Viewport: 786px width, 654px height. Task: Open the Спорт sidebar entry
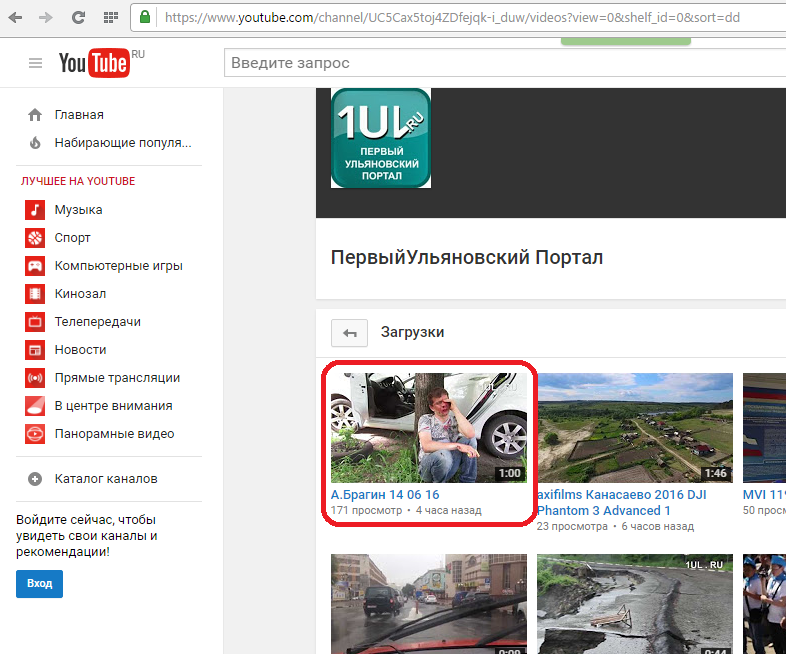click(73, 238)
